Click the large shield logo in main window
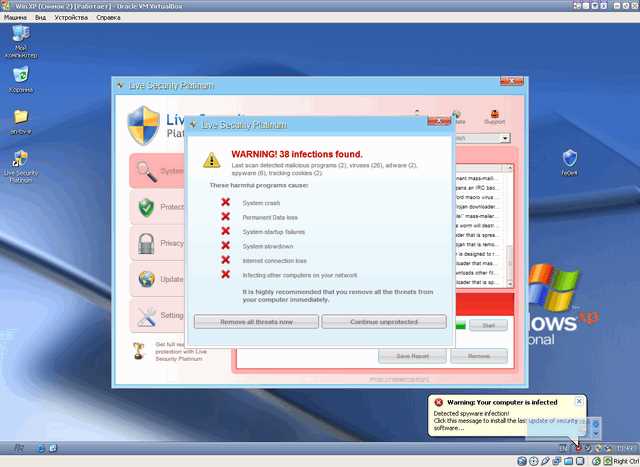The height and width of the screenshot is (467, 640). (x=143, y=125)
